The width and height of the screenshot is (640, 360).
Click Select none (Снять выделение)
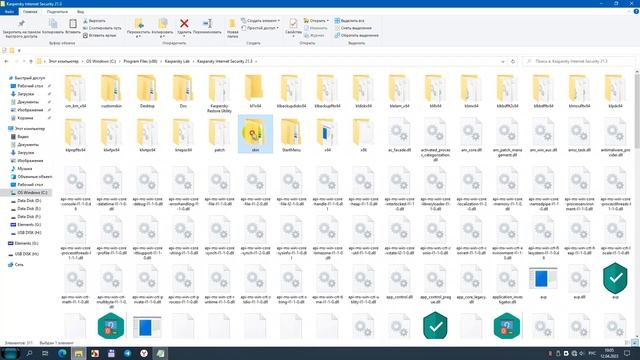353,28
